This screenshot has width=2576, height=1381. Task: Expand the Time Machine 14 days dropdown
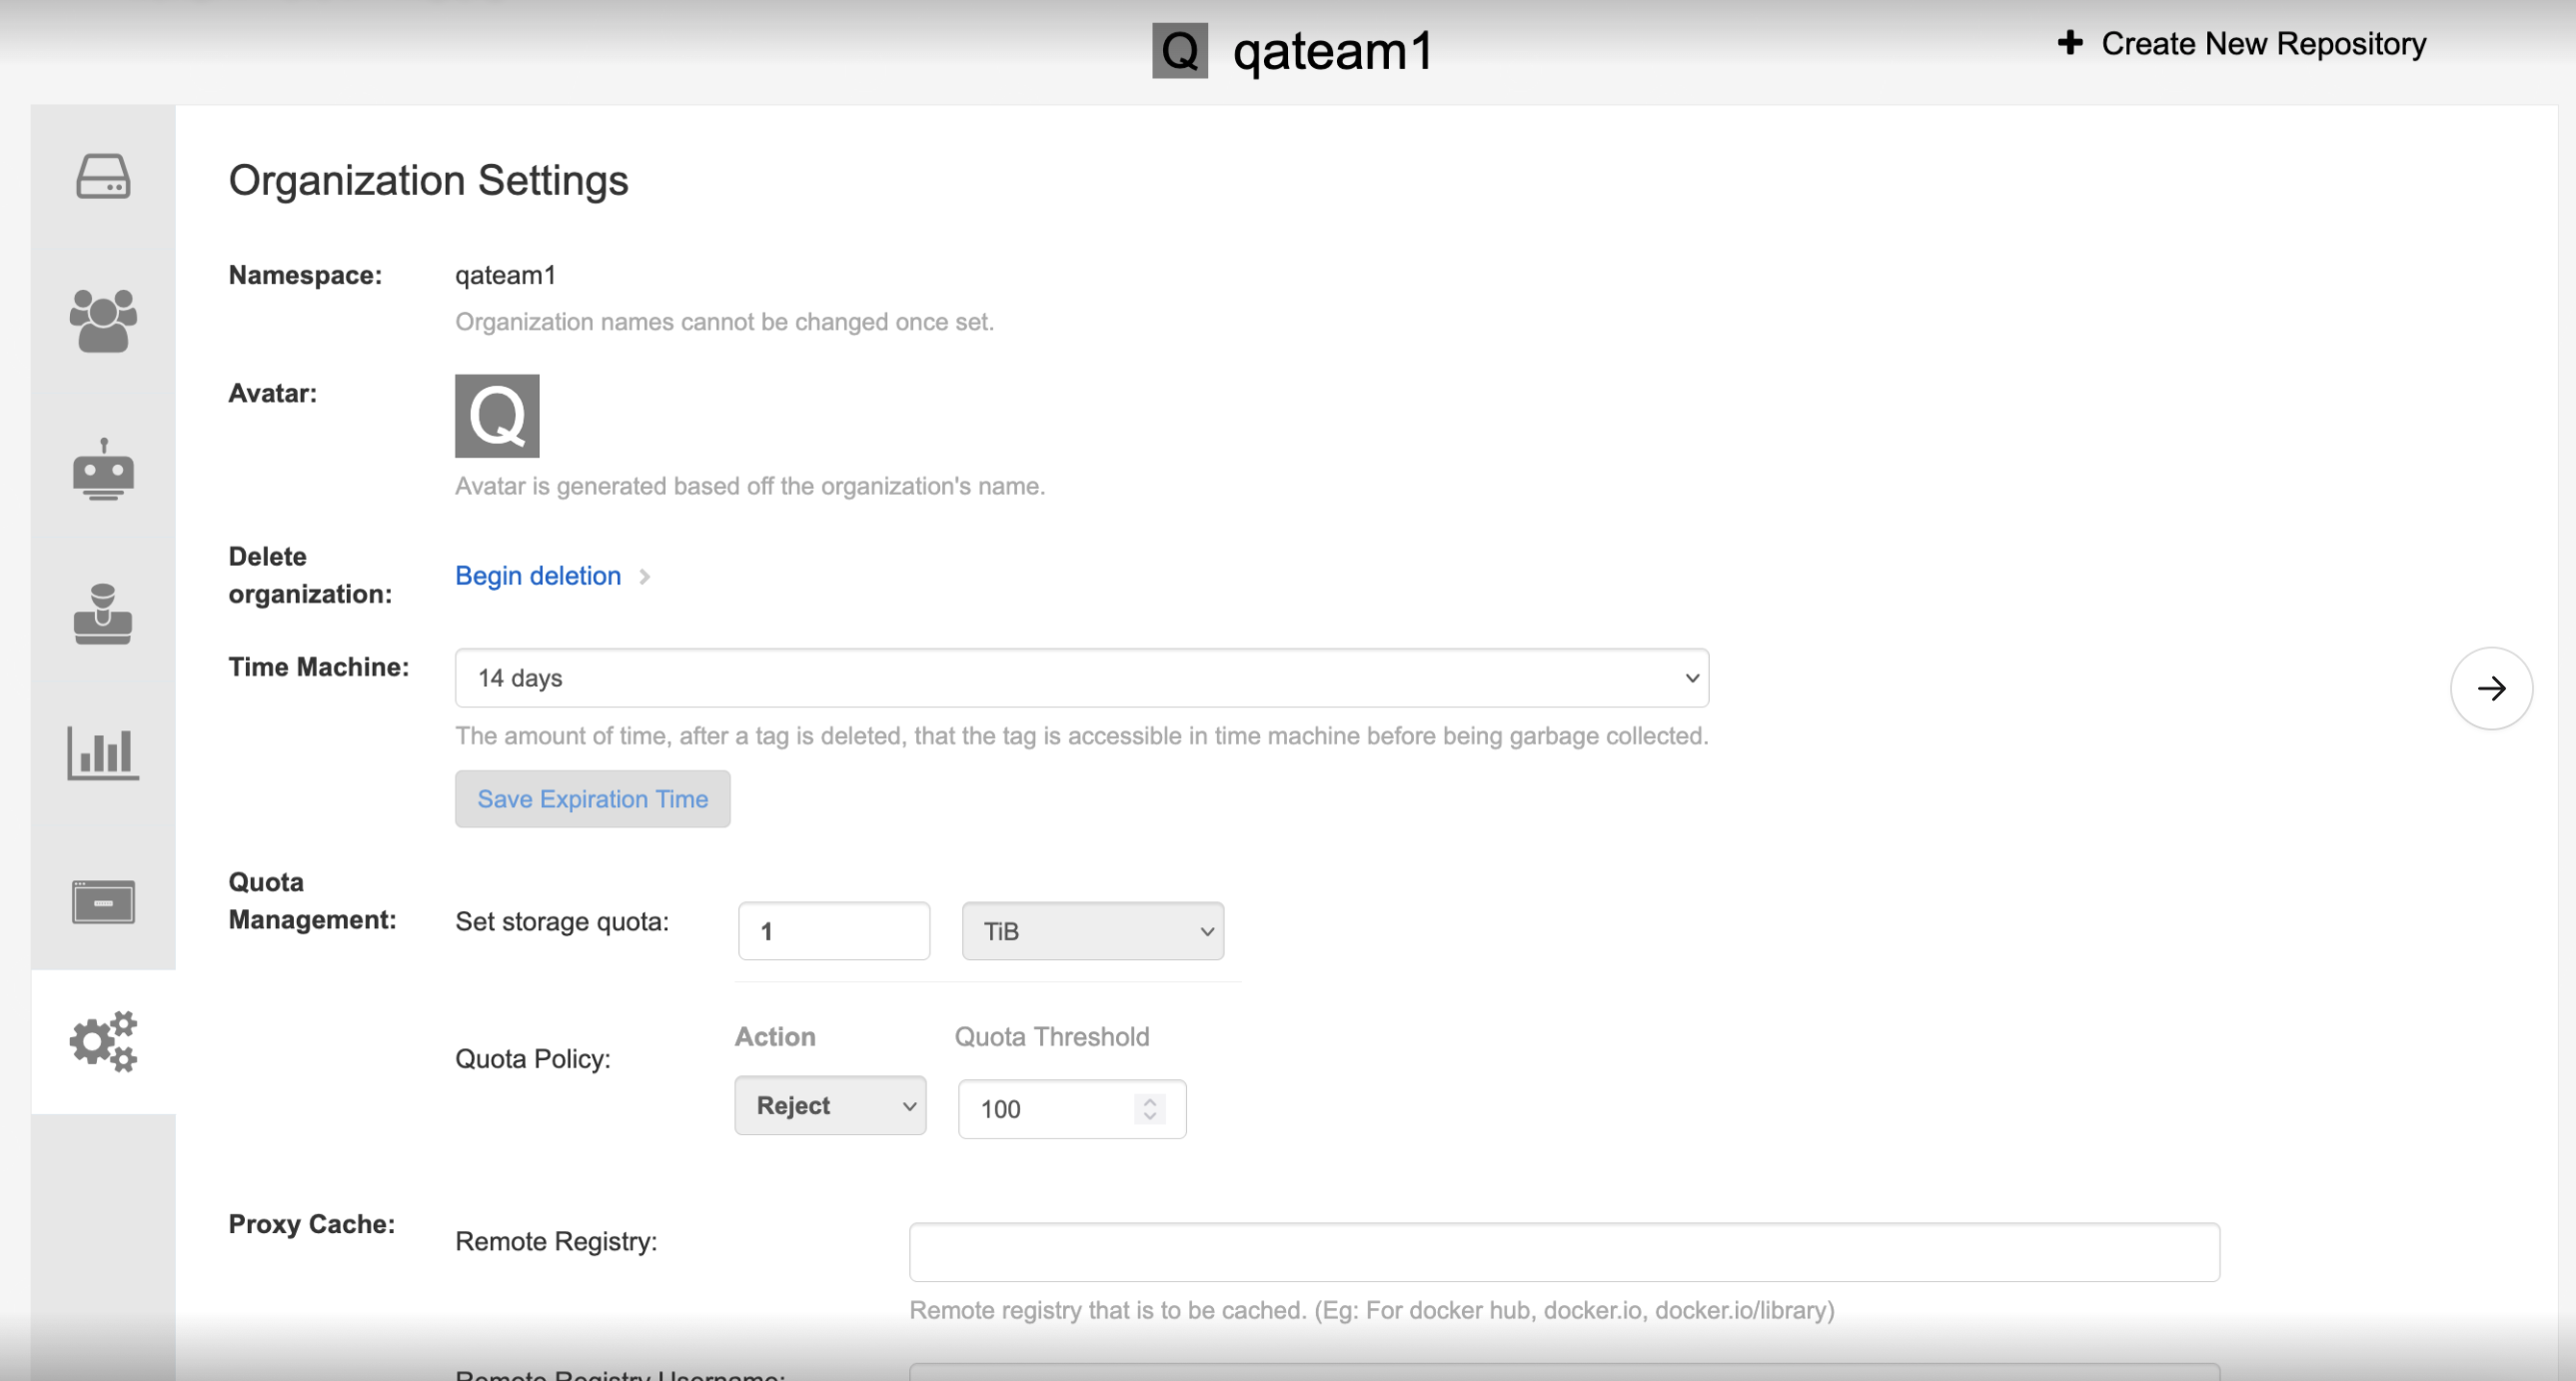1081,678
